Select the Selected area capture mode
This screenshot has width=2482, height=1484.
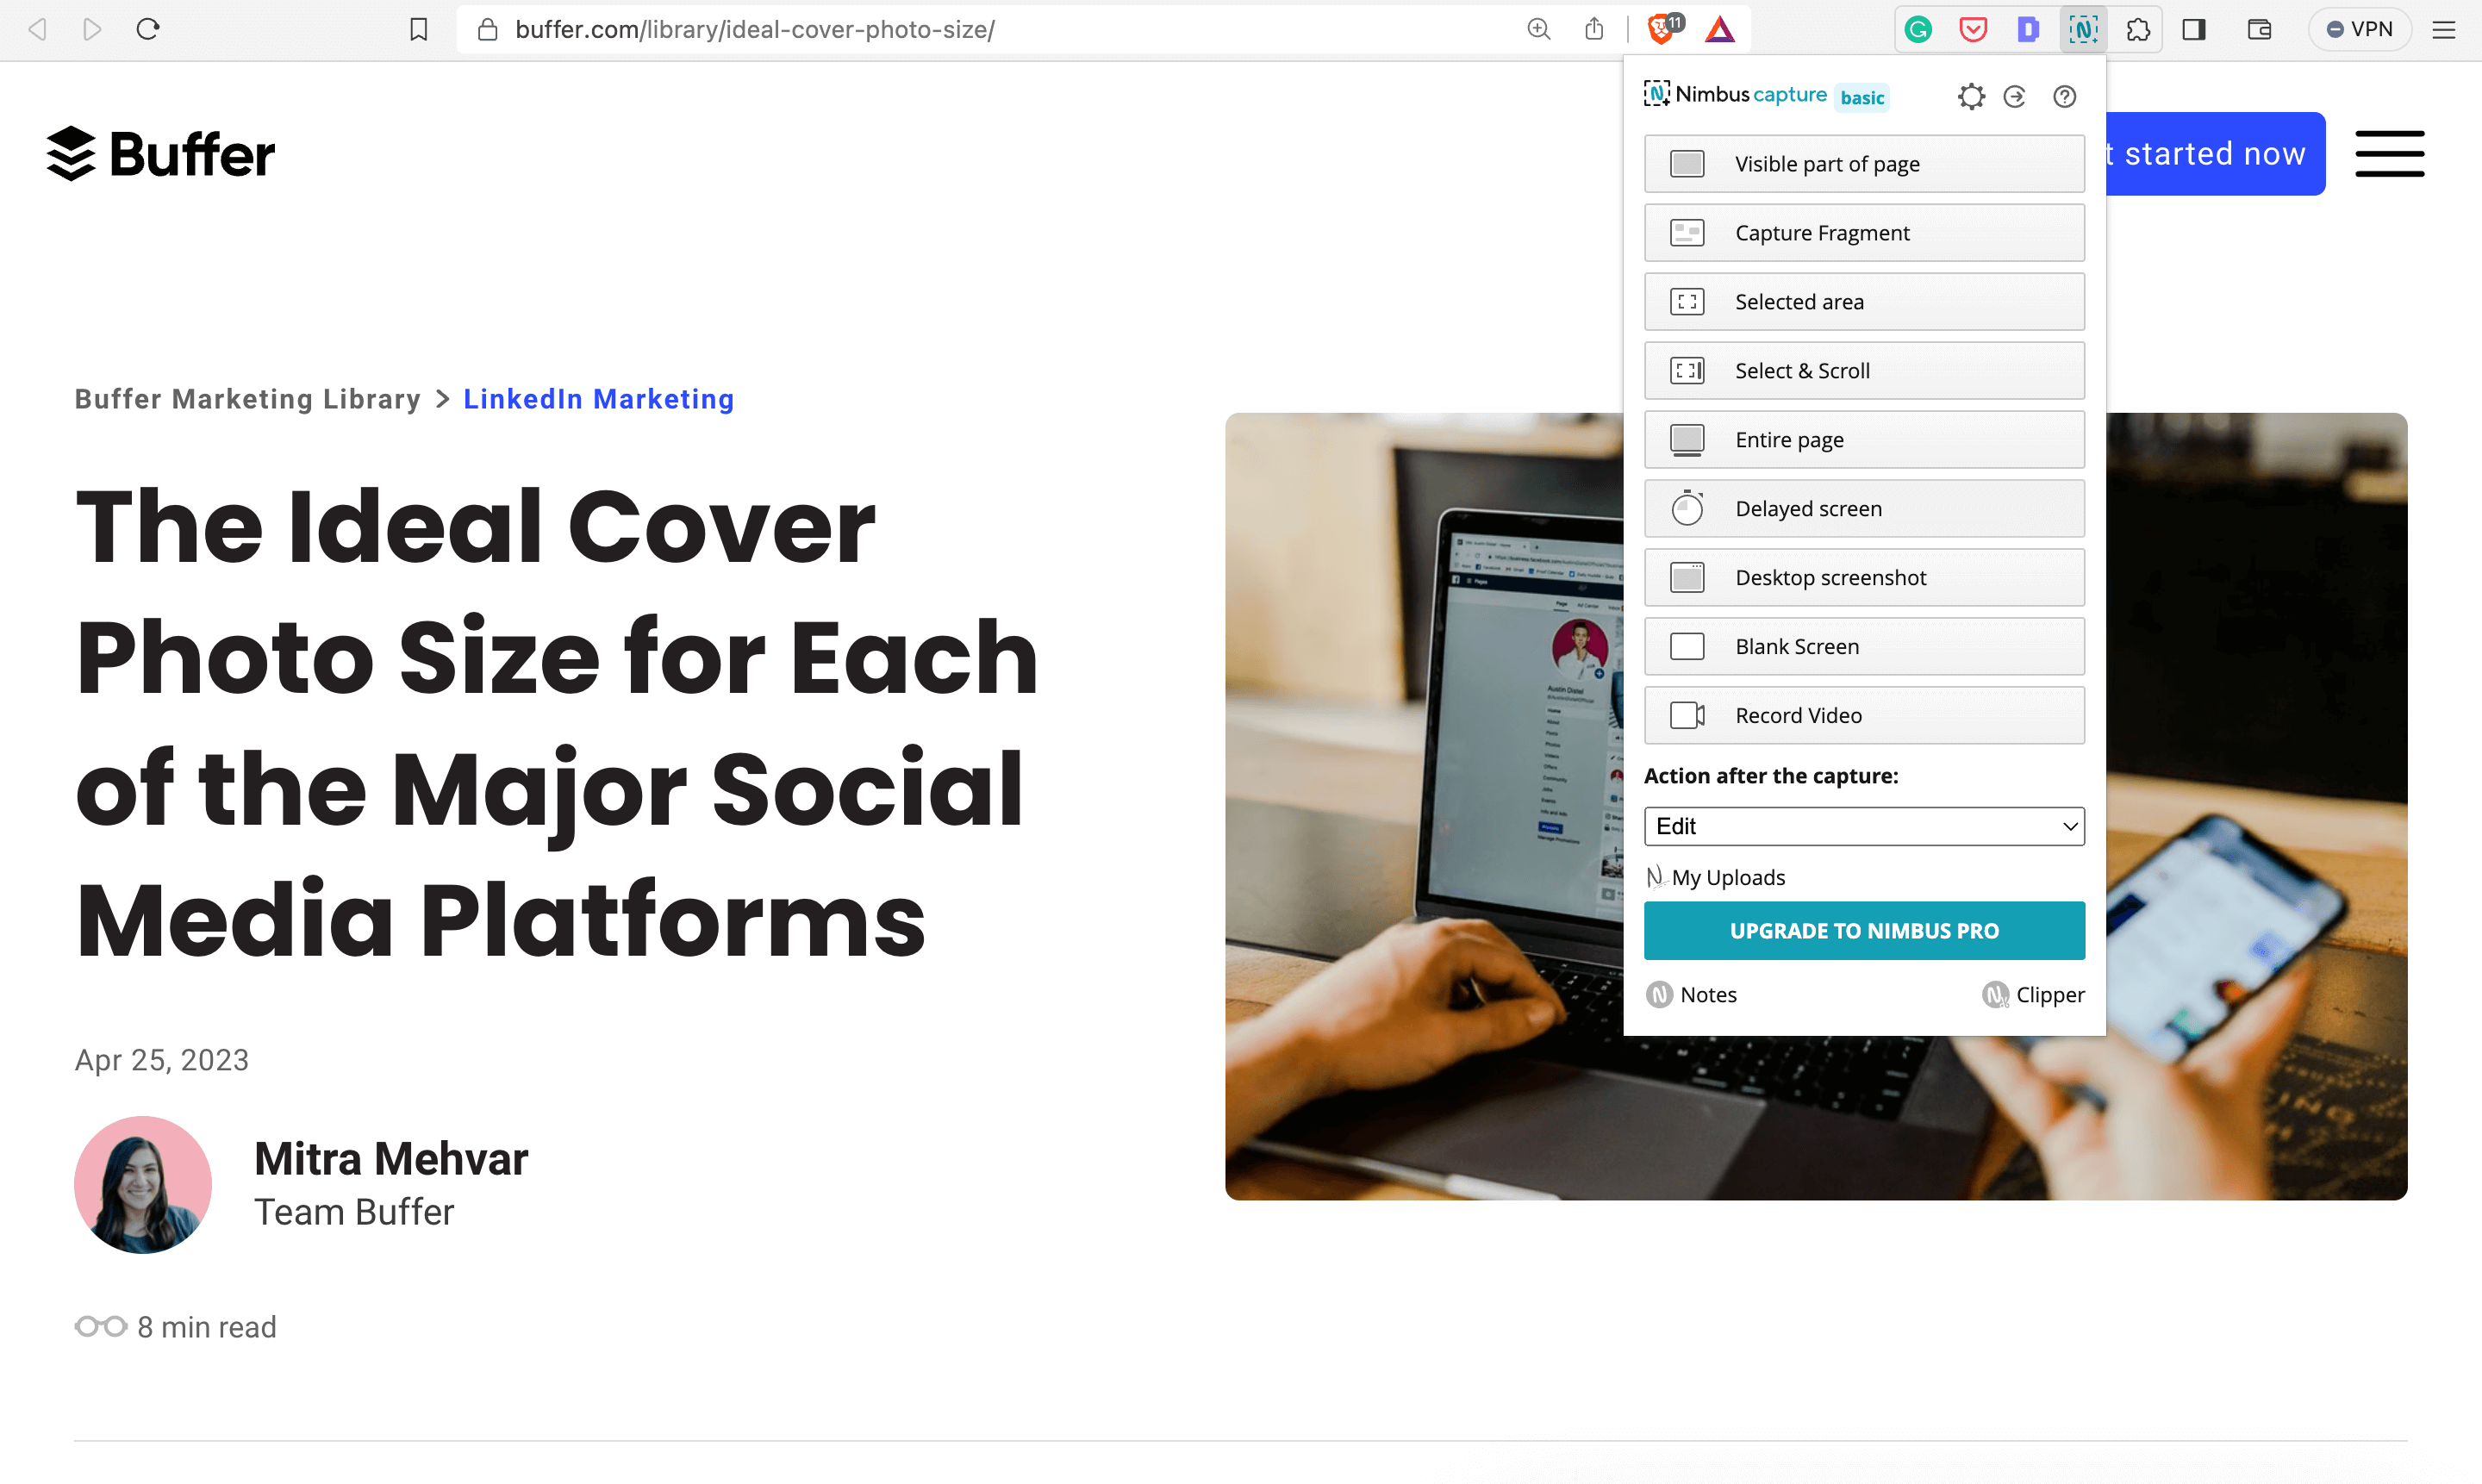click(1864, 300)
